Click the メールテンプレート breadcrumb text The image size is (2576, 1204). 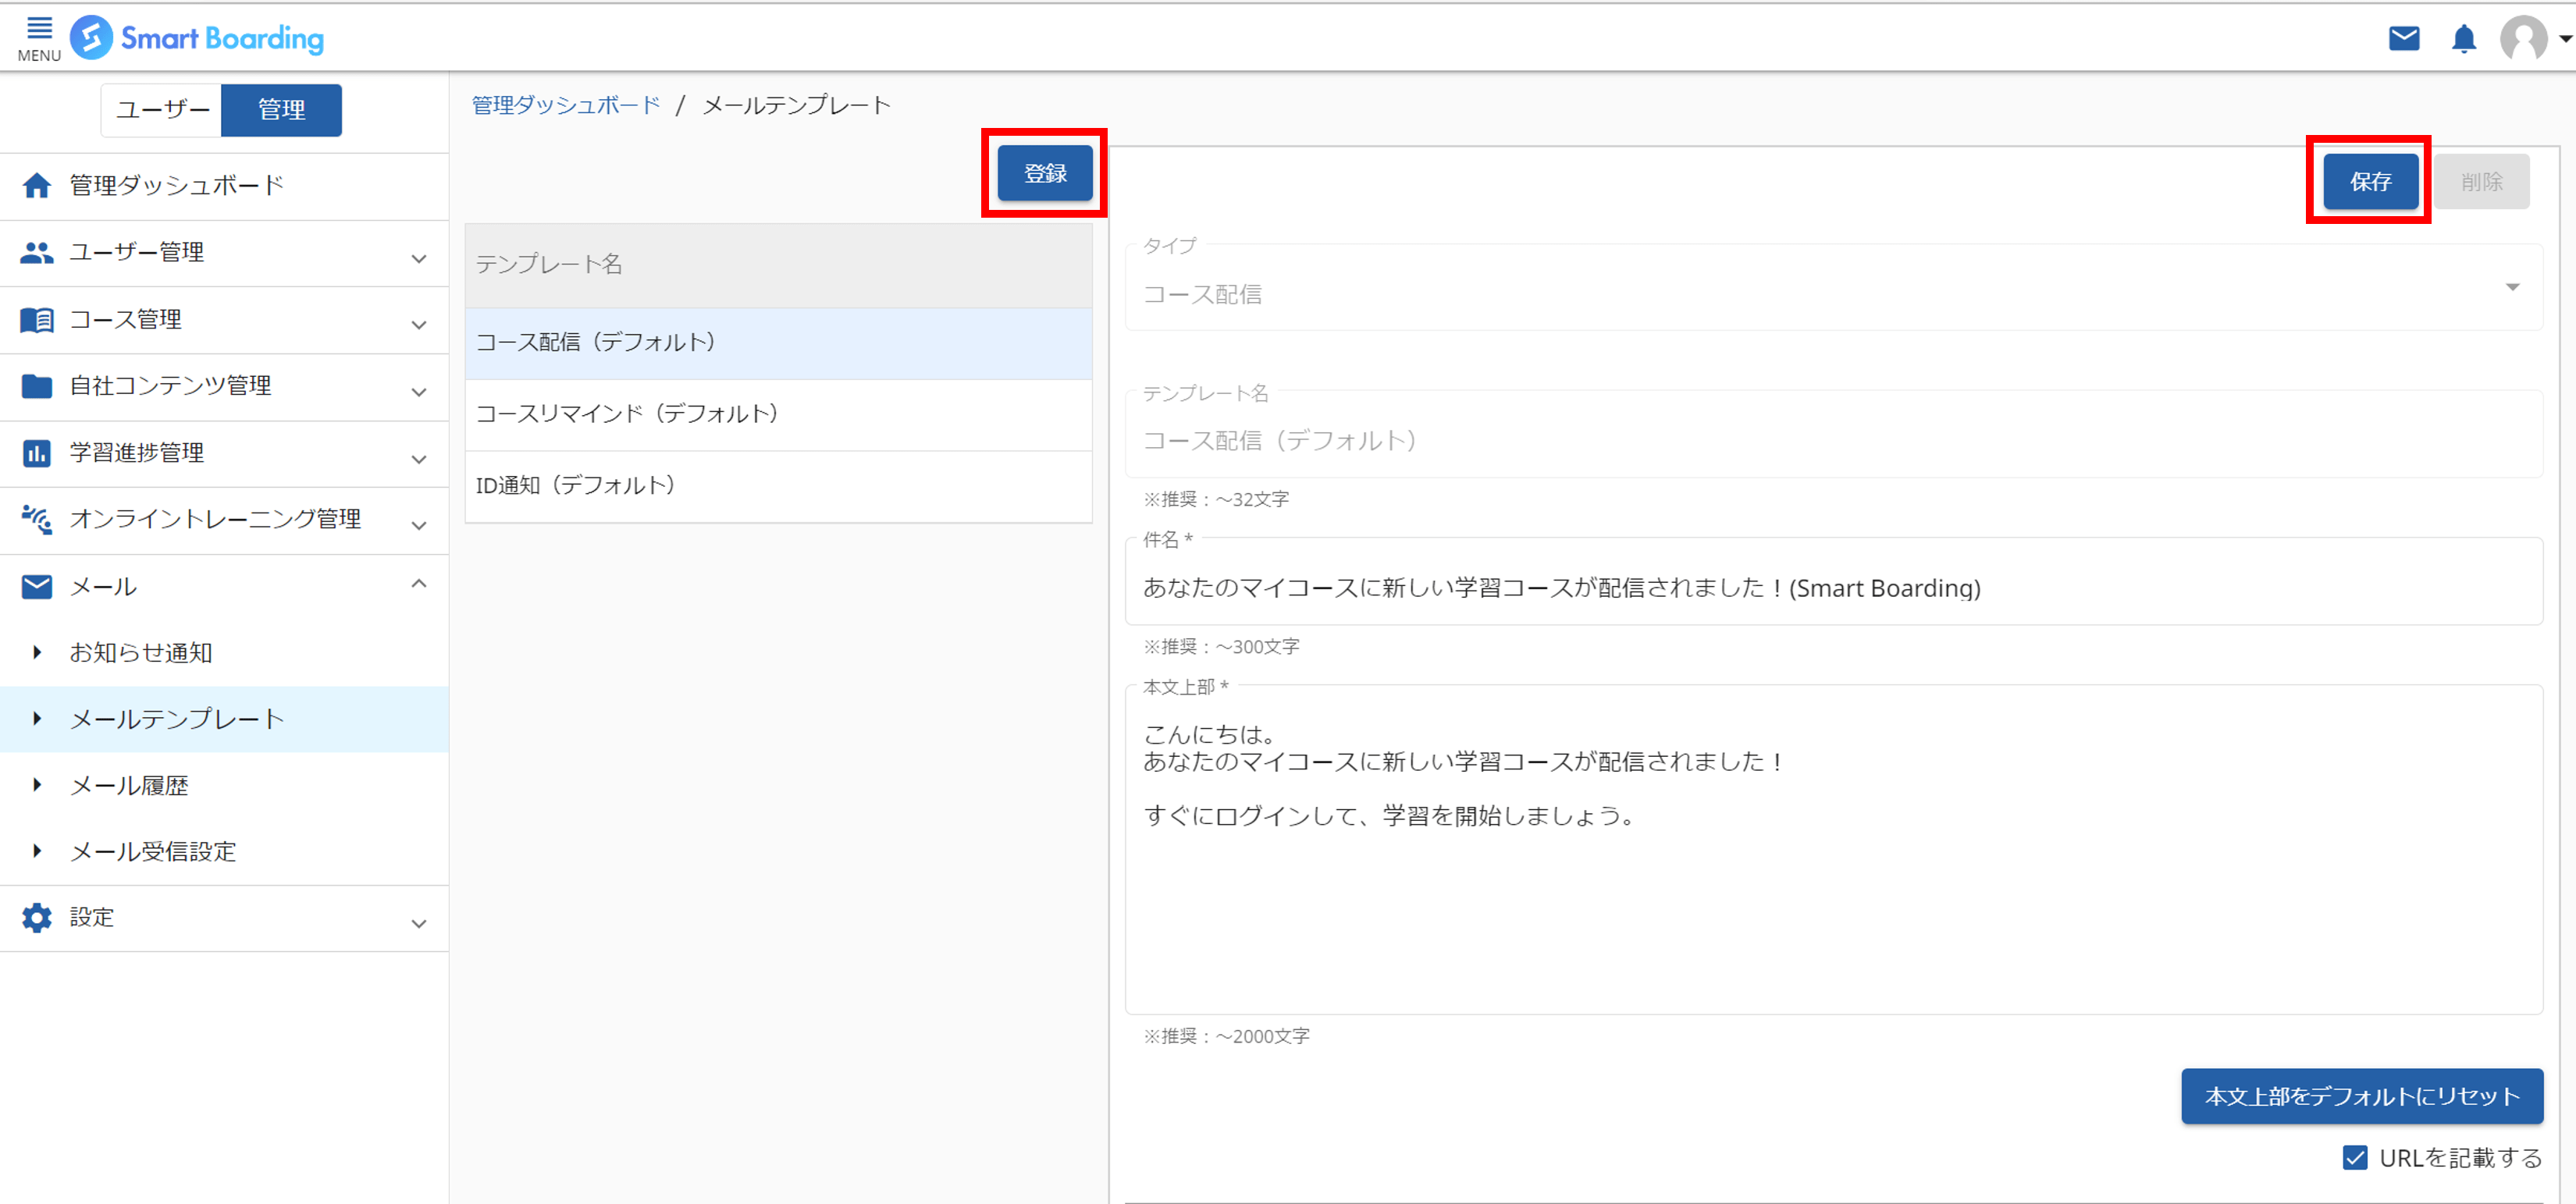[x=796, y=105]
